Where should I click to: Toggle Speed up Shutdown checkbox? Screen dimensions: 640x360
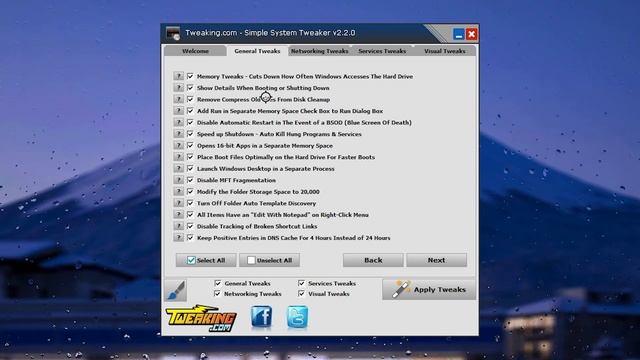coord(190,133)
